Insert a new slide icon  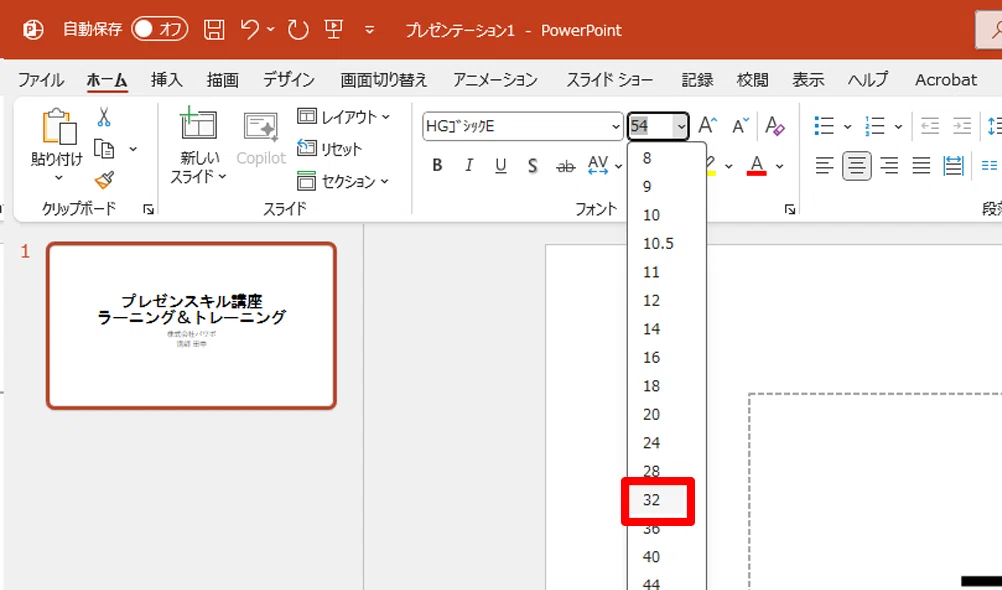point(198,123)
